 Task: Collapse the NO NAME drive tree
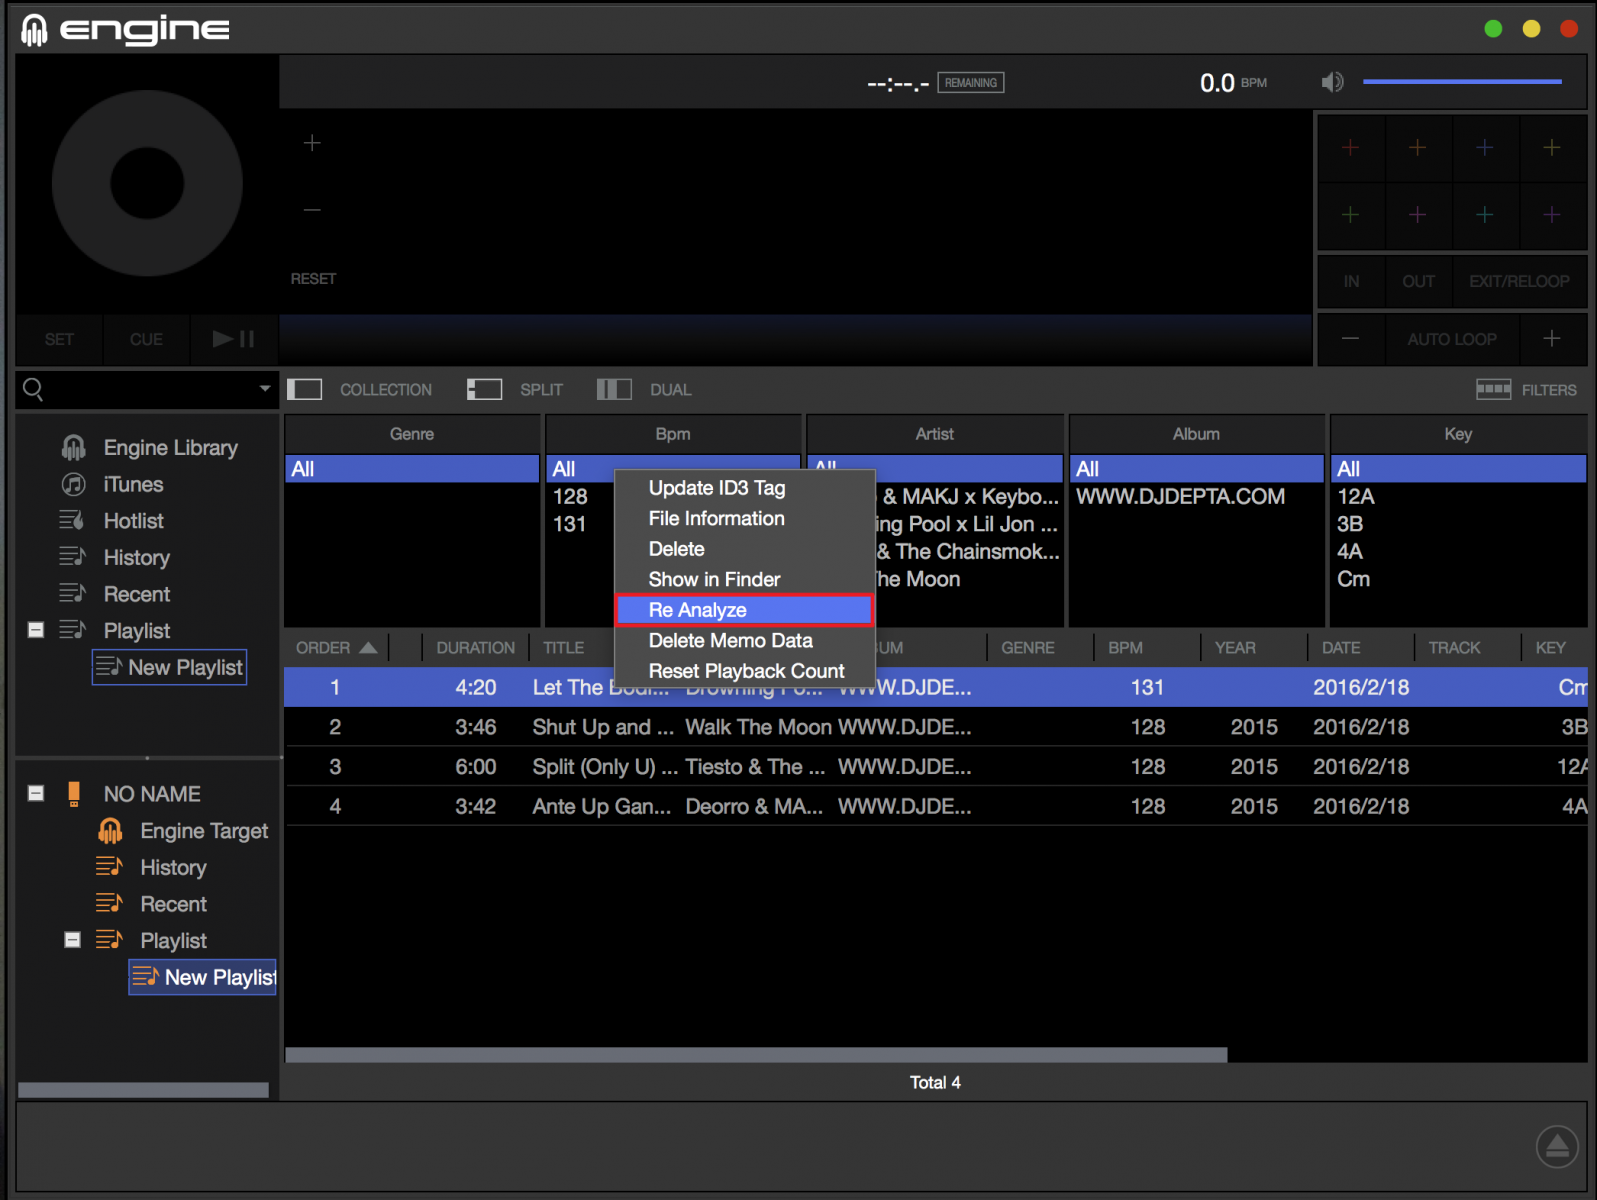tap(36, 793)
